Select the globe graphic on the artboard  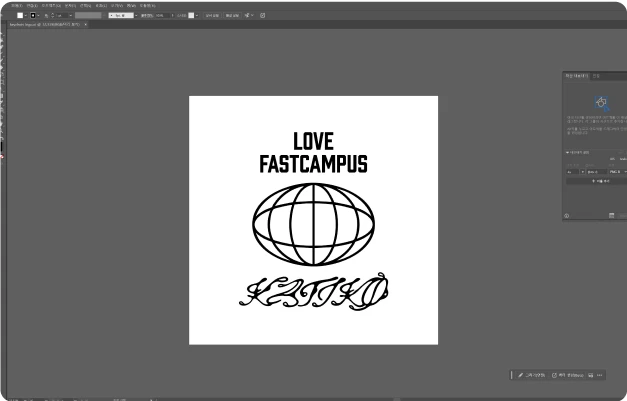point(314,224)
